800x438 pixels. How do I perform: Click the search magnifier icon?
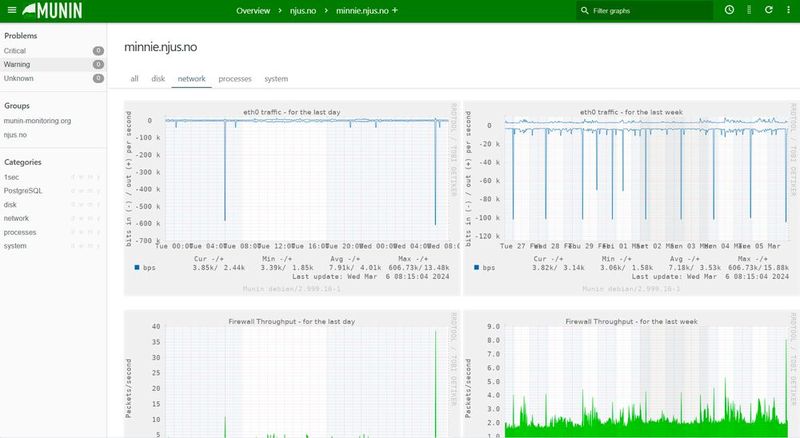[x=584, y=10]
